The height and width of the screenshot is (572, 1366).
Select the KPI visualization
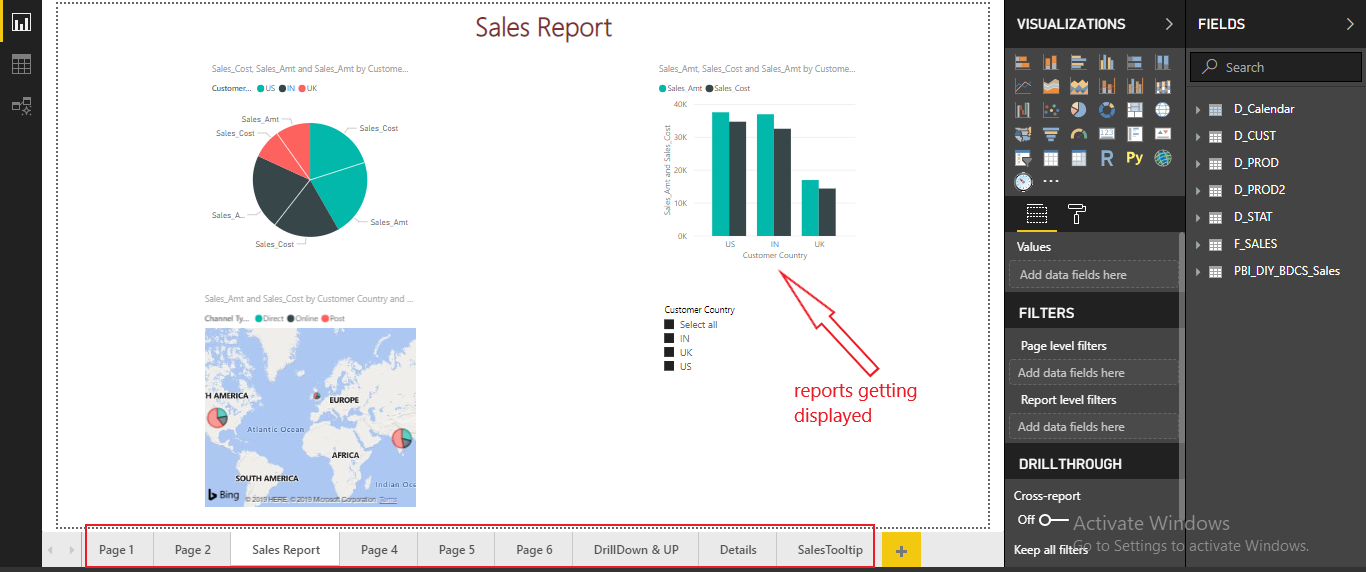(1162, 134)
